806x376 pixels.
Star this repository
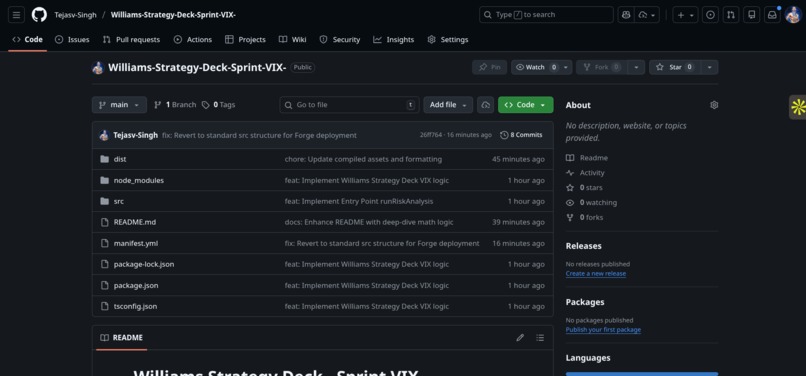675,67
